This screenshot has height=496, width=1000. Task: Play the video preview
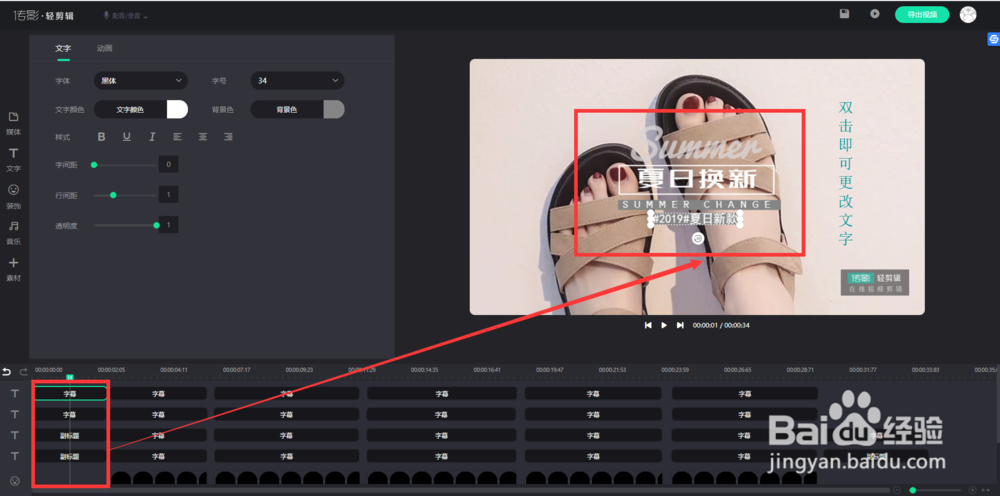664,325
